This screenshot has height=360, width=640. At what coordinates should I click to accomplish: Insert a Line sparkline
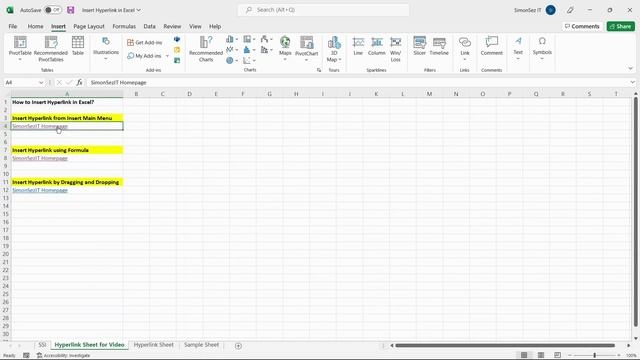(x=358, y=46)
